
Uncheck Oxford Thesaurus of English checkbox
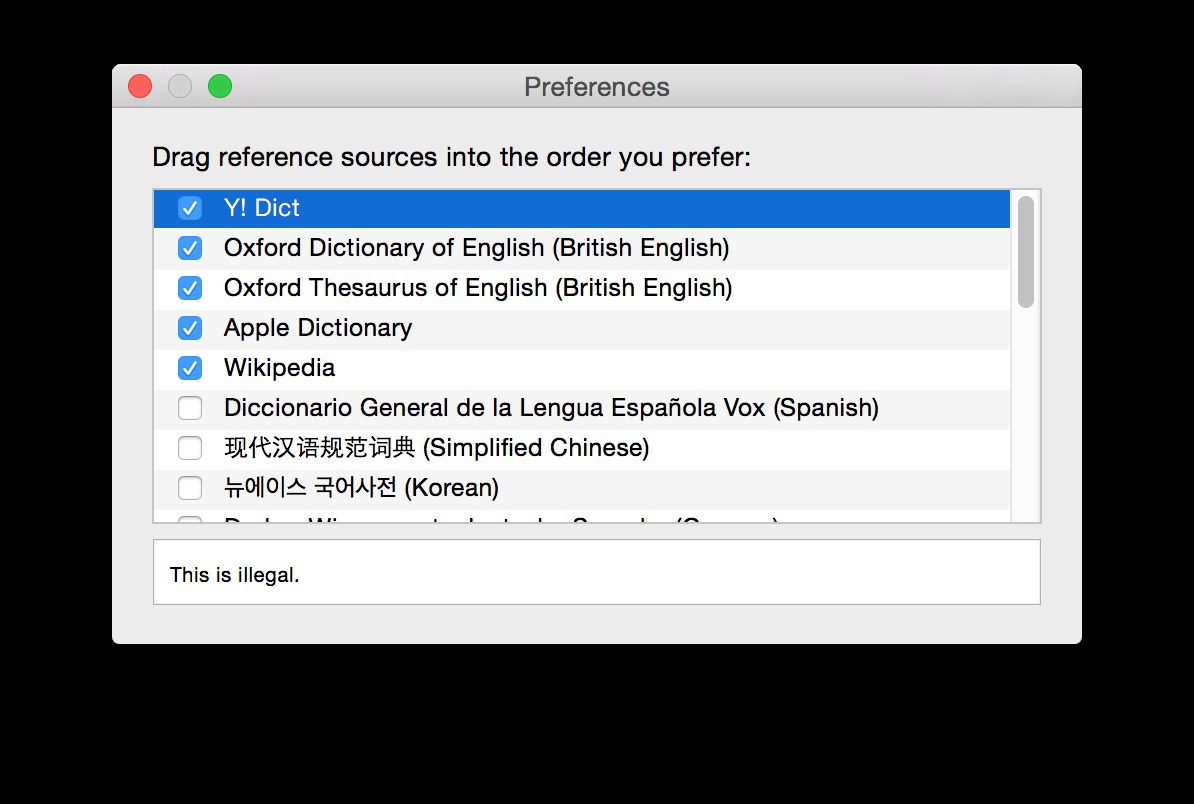[x=190, y=288]
